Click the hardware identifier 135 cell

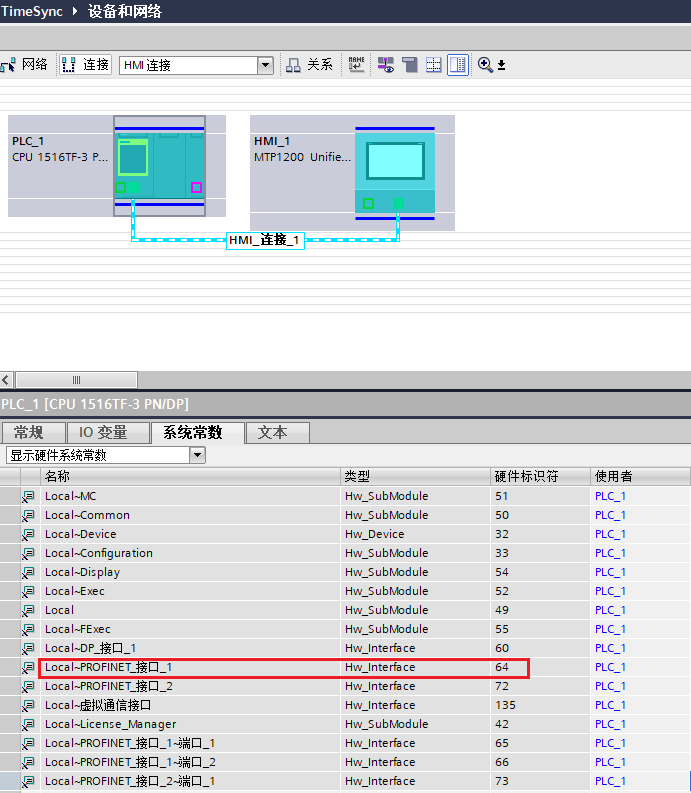coord(540,705)
